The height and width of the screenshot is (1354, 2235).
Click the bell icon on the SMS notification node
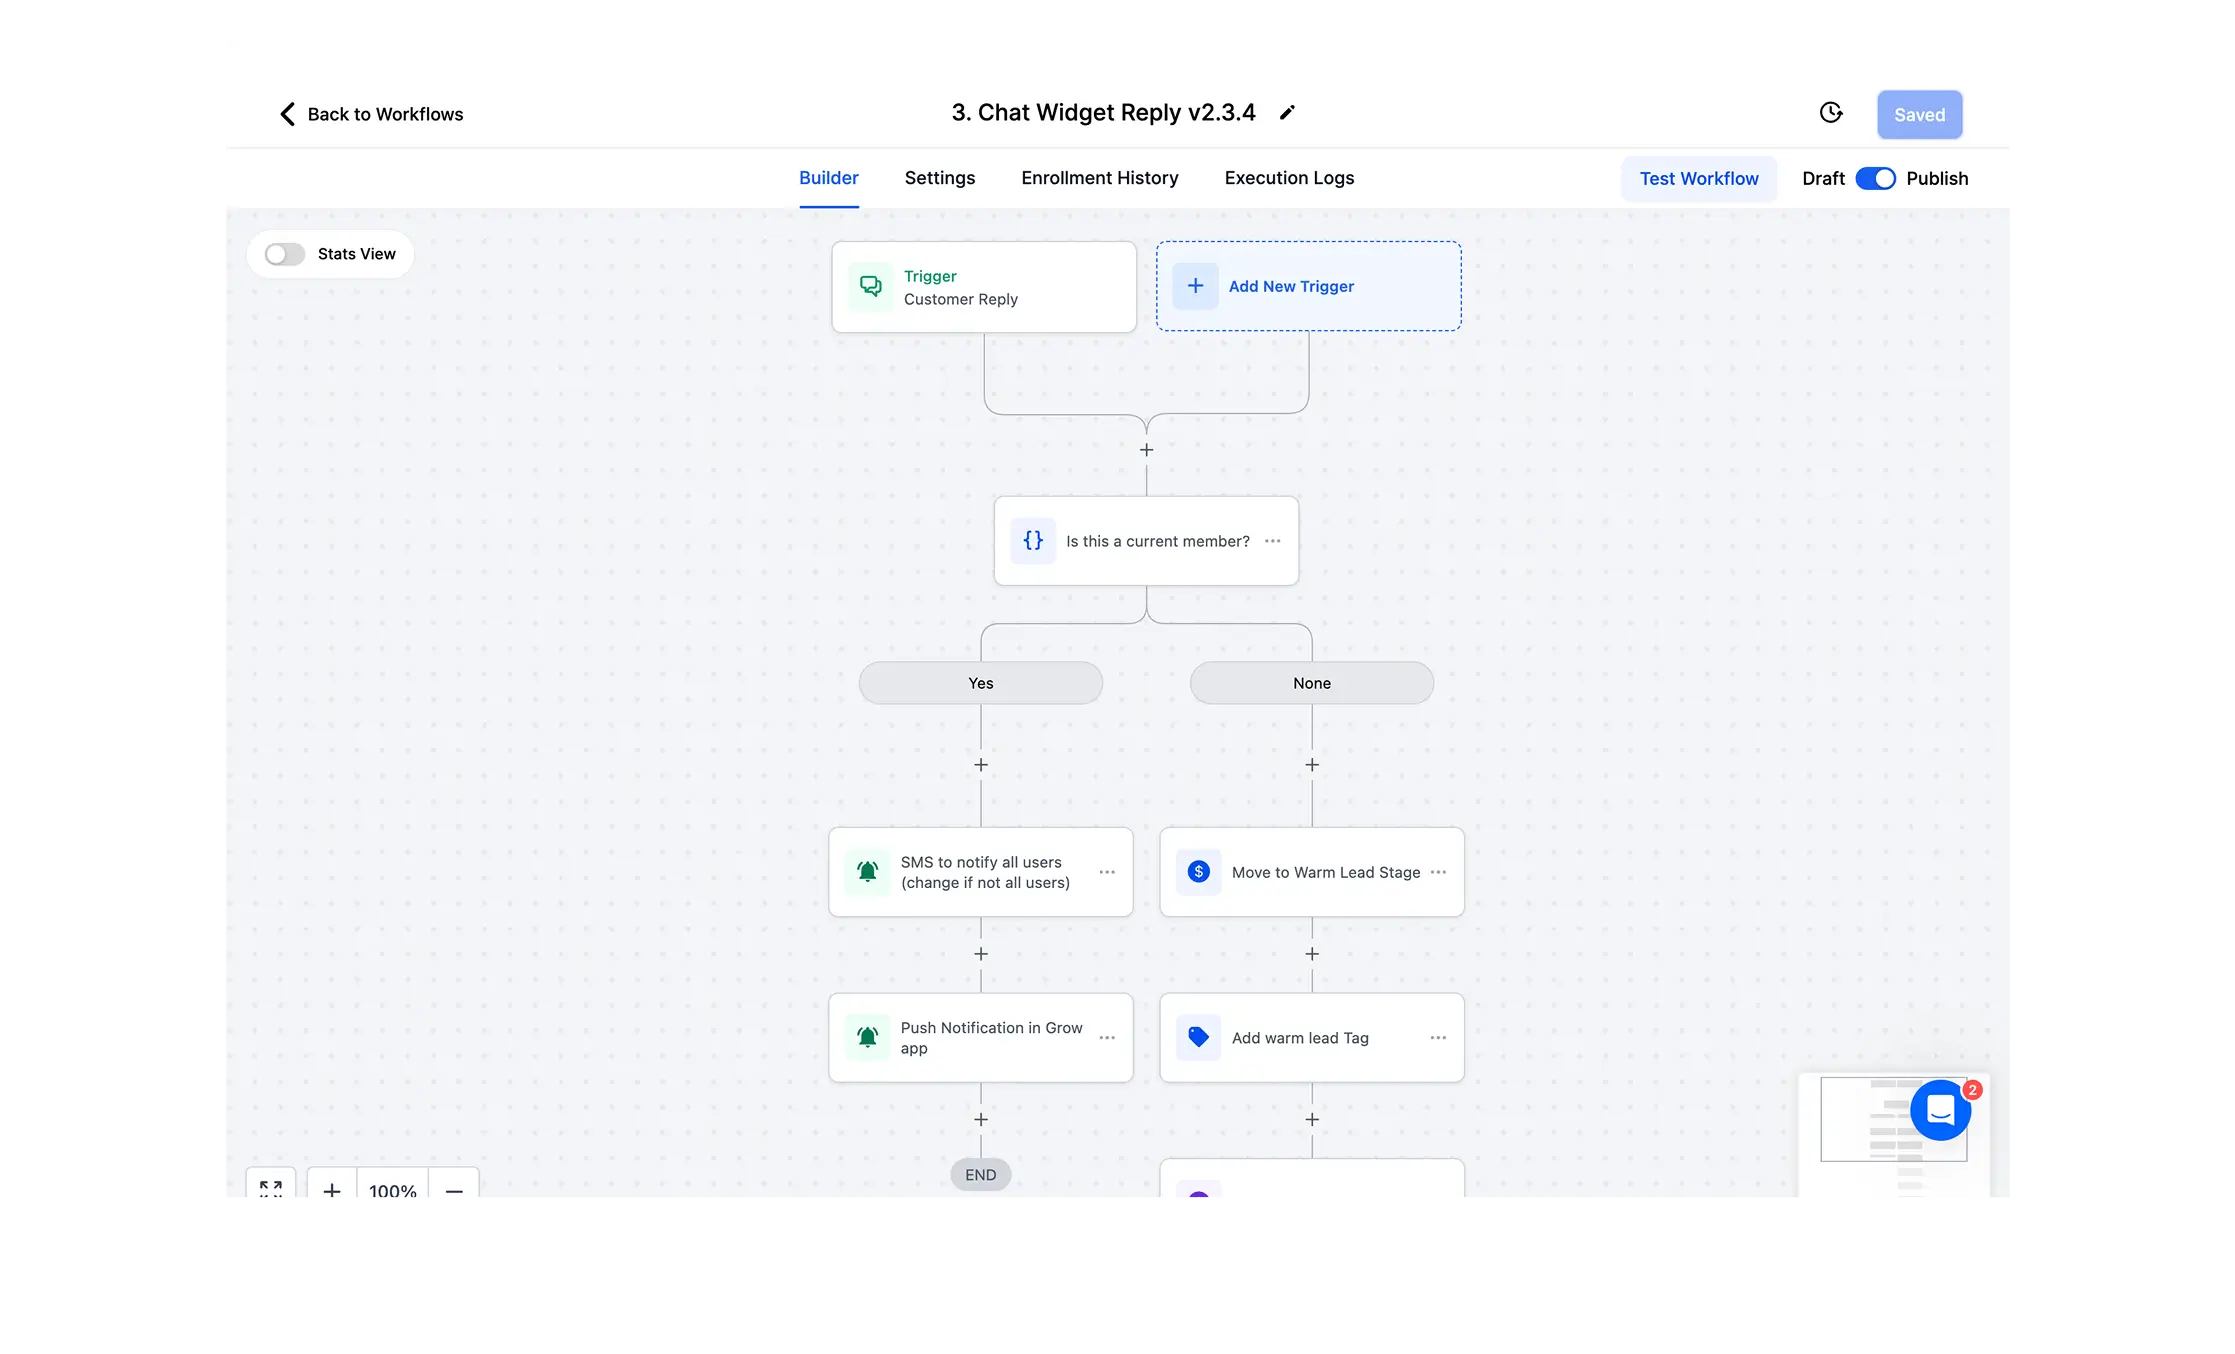tap(867, 871)
